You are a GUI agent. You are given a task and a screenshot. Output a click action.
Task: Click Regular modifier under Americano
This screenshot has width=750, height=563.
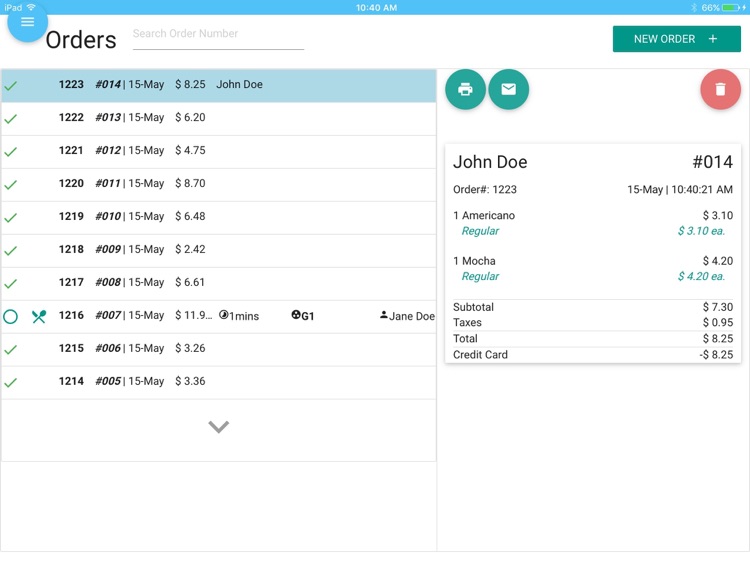coord(480,231)
